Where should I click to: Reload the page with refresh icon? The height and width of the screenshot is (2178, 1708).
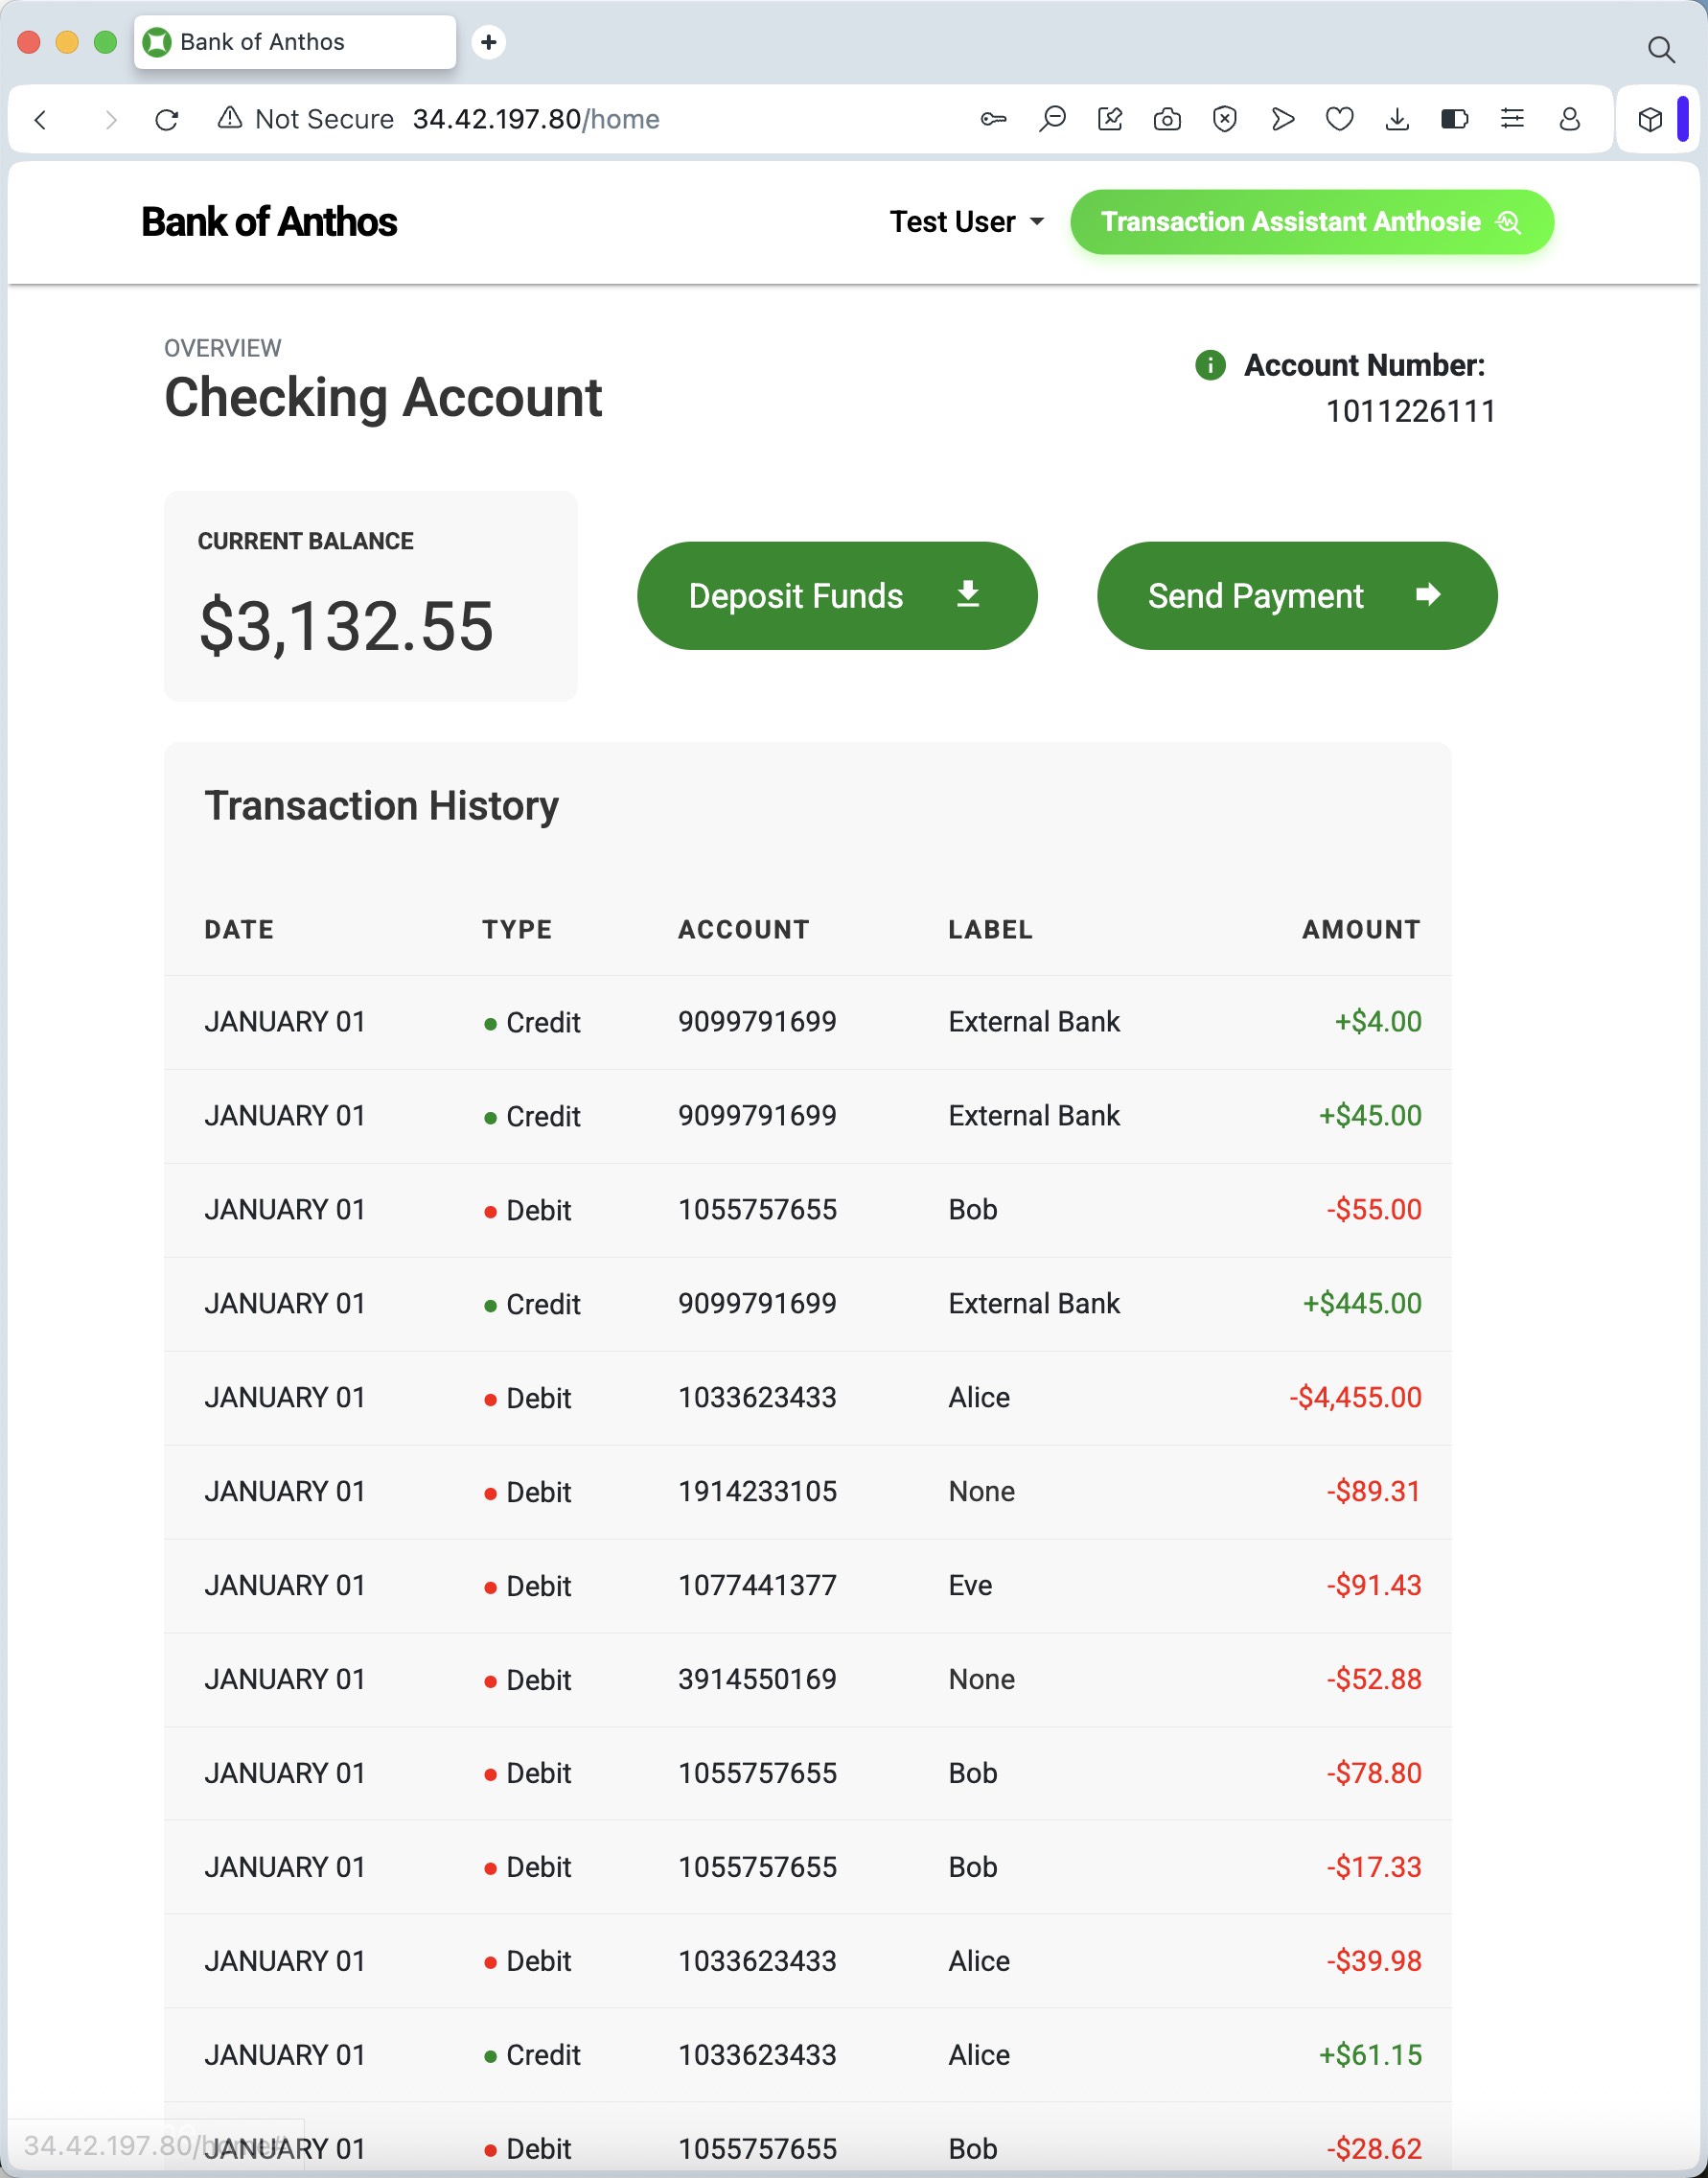(x=167, y=120)
